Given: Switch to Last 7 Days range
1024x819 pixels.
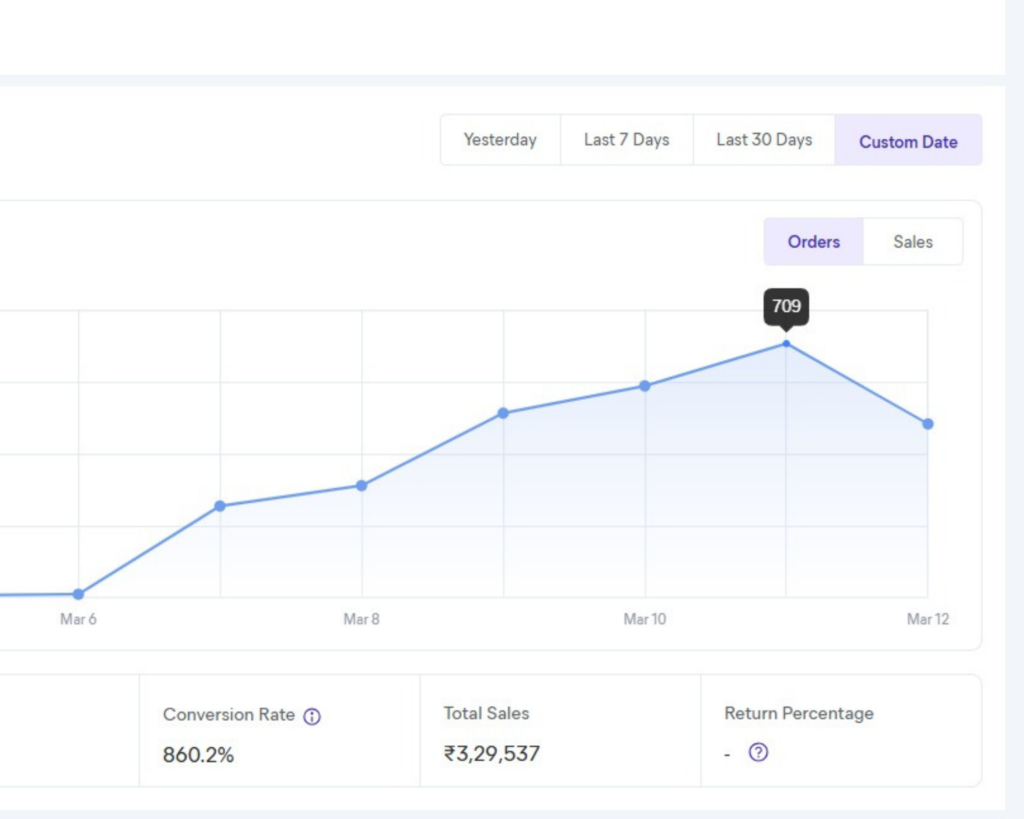Looking at the screenshot, I should (626, 140).
